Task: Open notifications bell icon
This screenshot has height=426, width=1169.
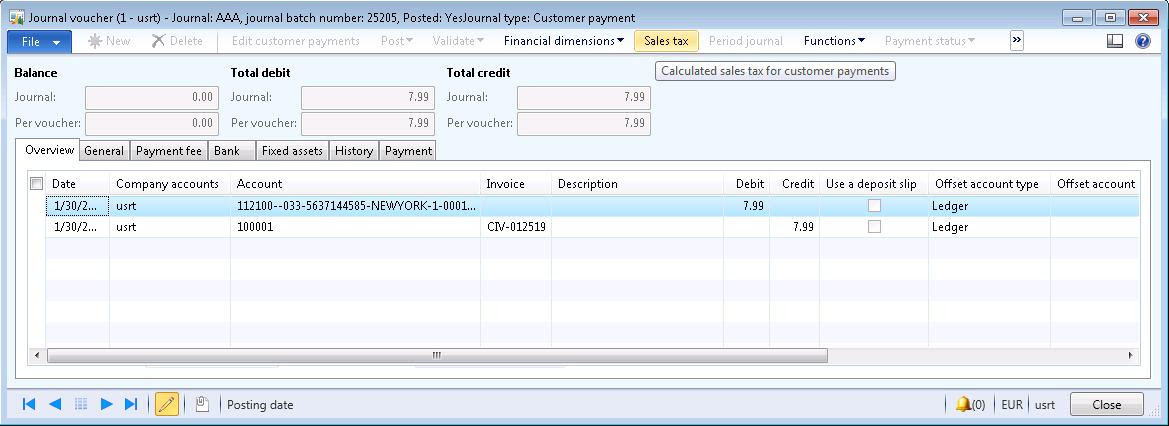Action: [962, 404]
